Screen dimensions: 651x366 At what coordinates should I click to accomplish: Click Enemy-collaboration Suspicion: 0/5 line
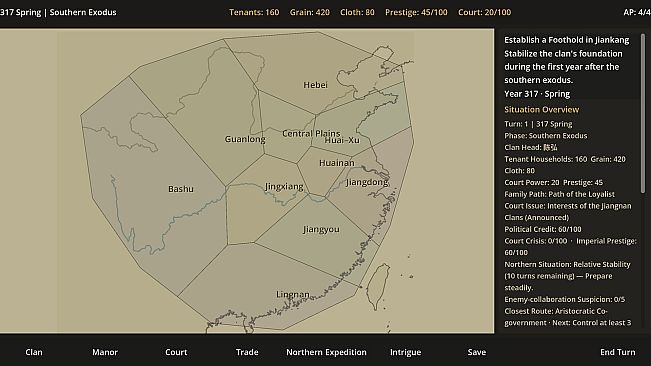coord(564,299)
